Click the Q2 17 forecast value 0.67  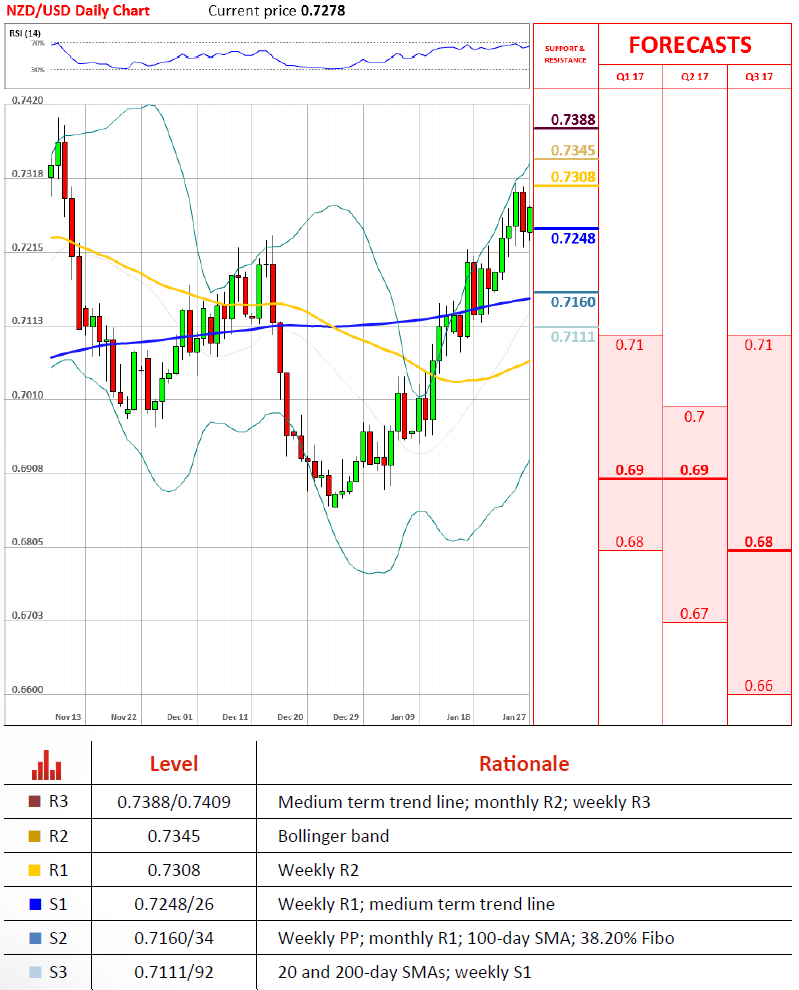point(694,614)
